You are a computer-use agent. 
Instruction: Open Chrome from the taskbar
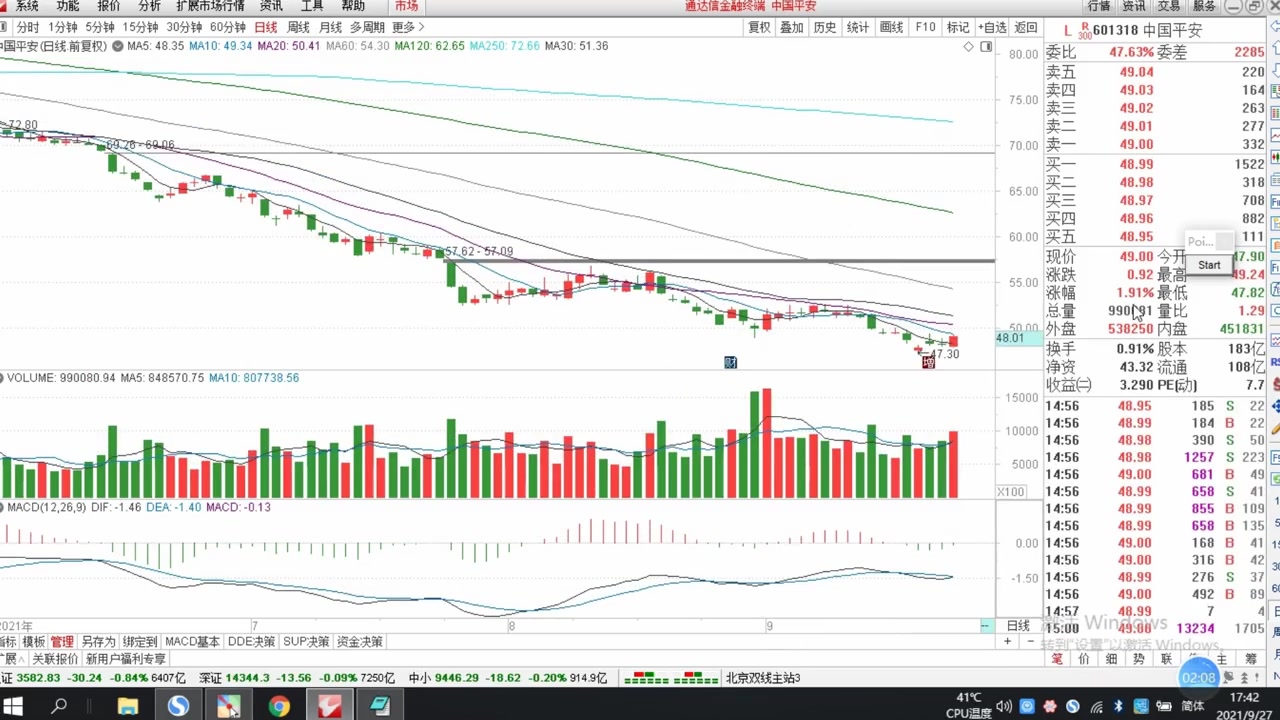point(279,706)
